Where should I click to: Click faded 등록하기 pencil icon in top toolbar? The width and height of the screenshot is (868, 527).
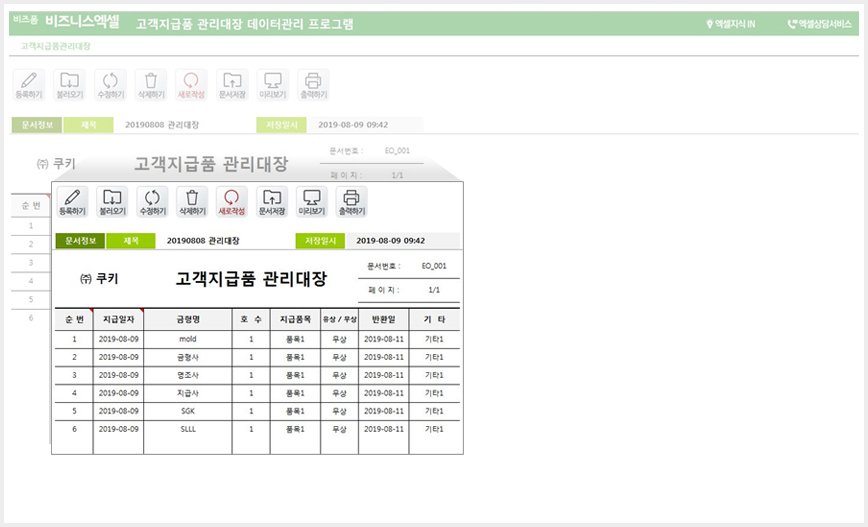click(29, 85)
